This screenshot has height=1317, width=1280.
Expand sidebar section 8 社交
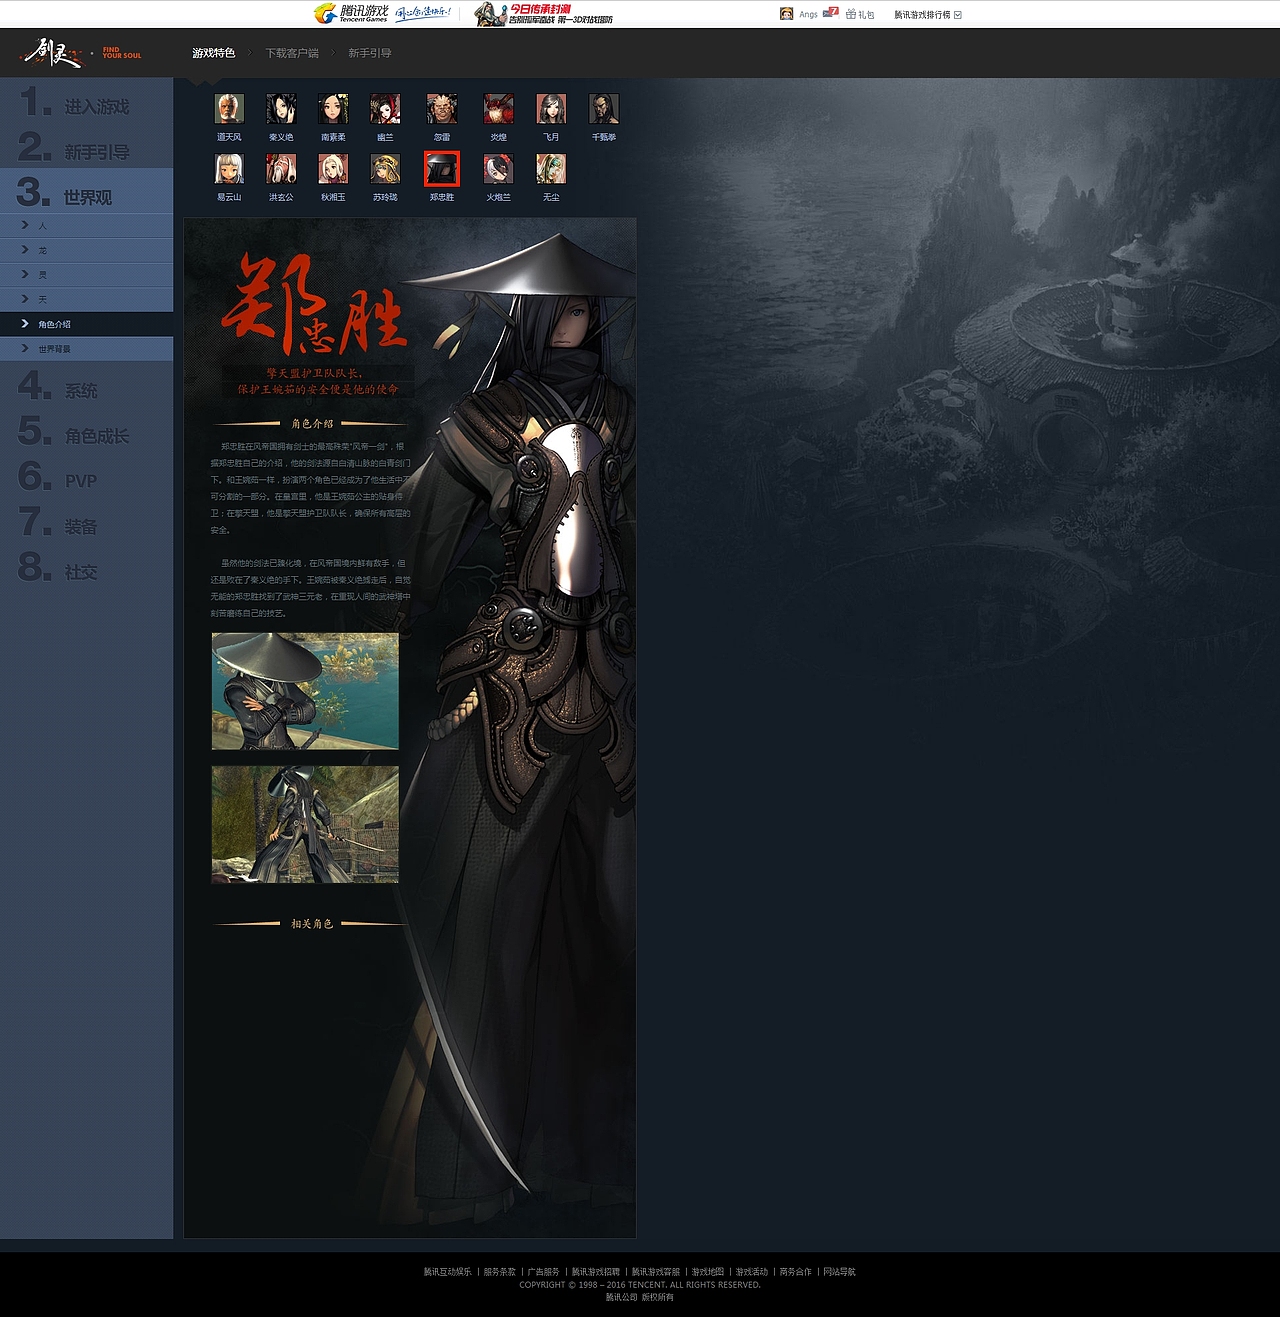click(x=86, y=568)
